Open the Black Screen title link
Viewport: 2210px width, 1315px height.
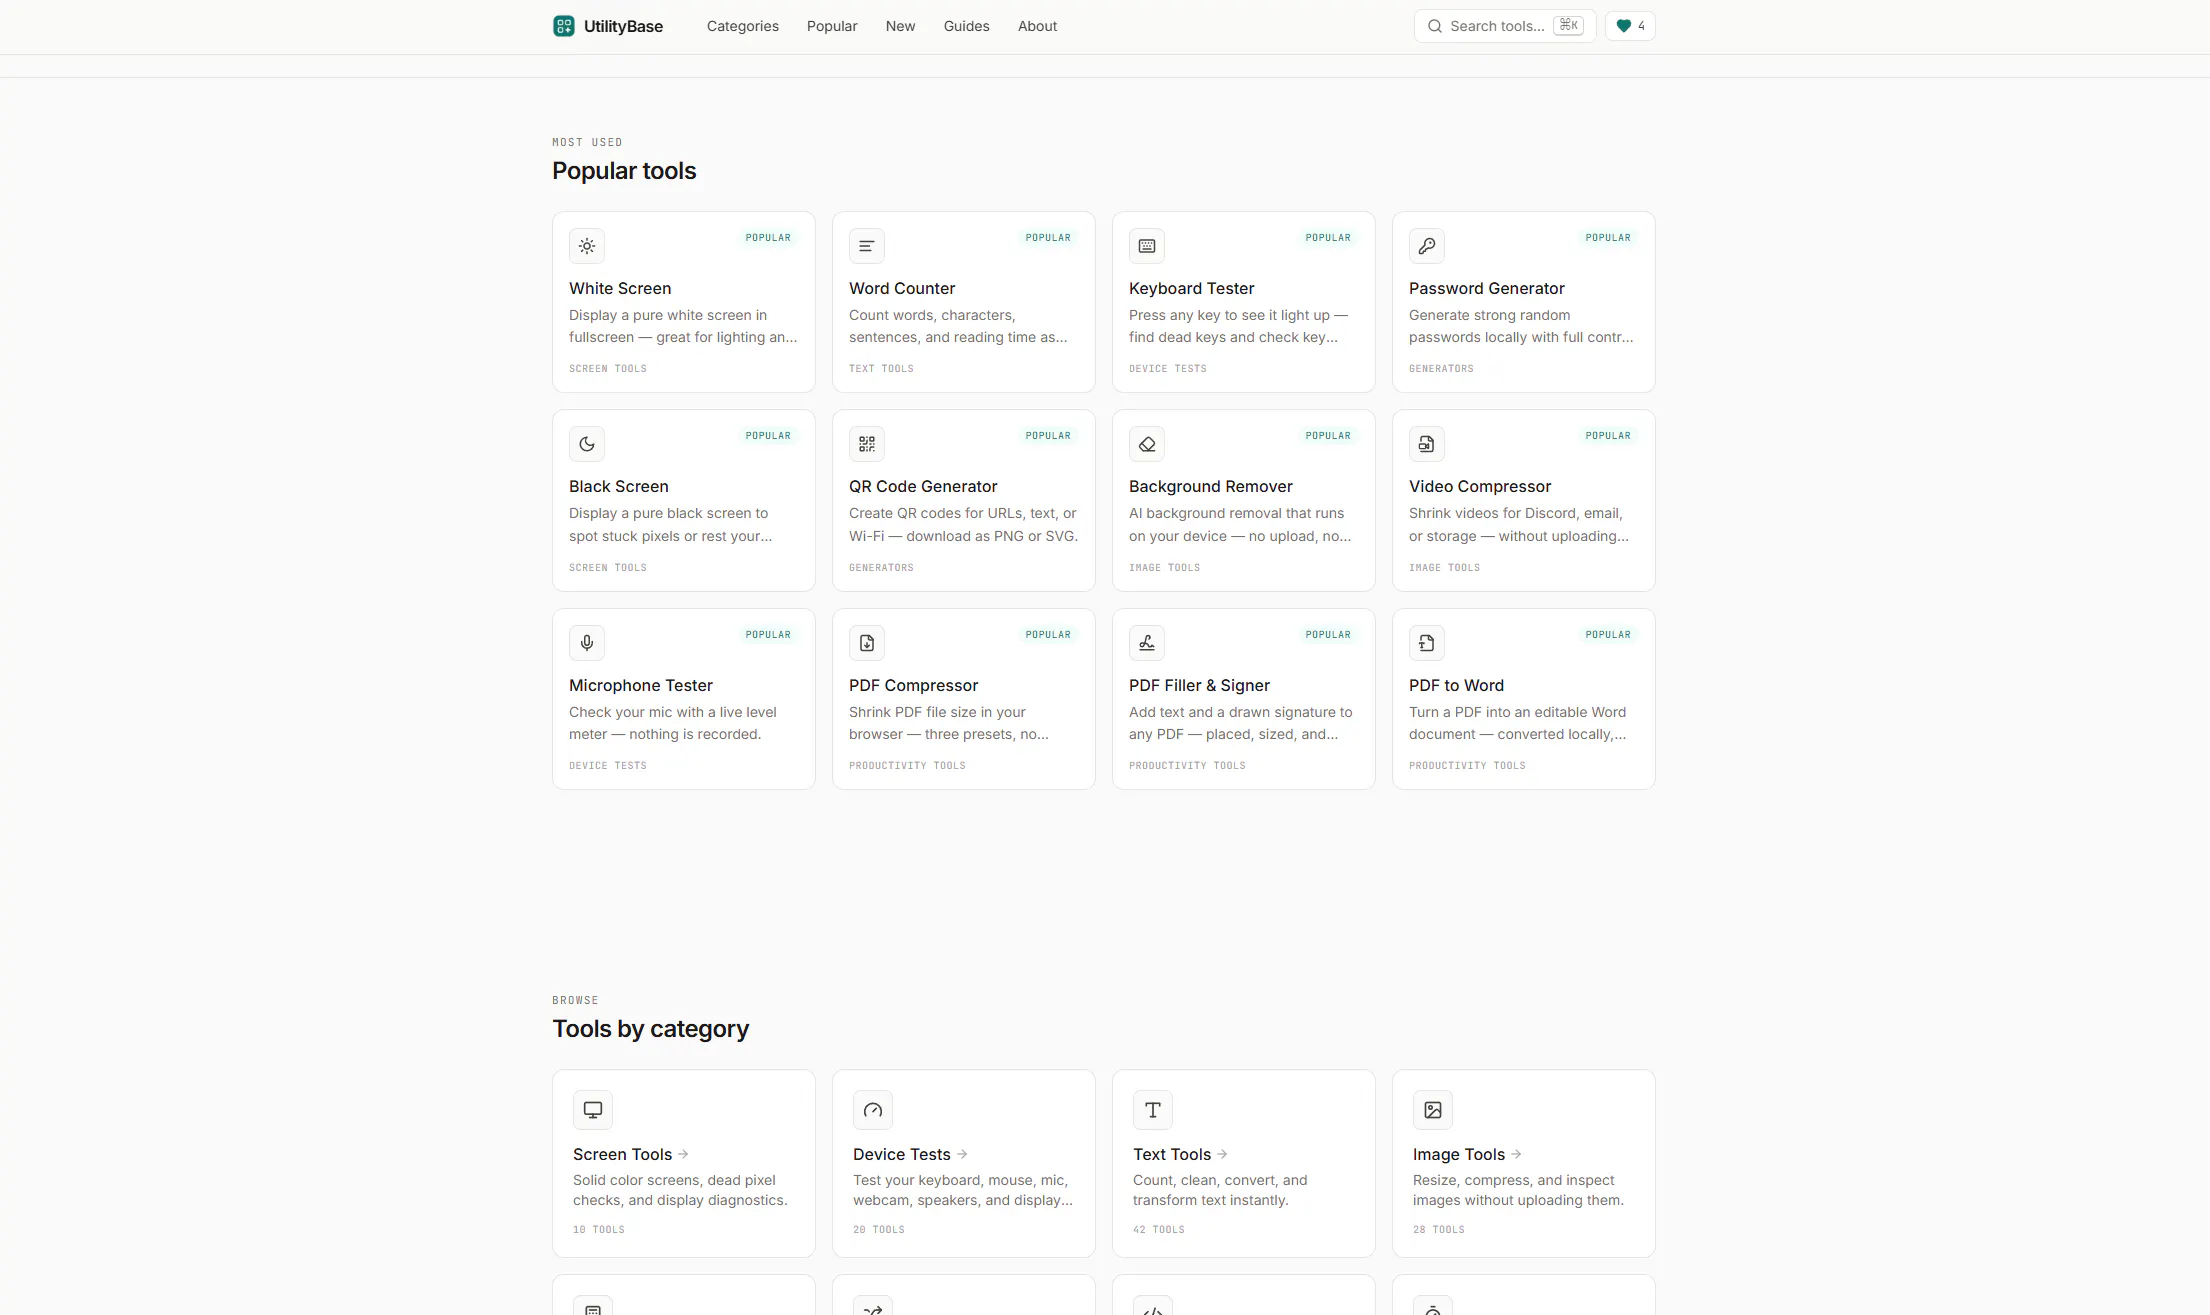click(x=619, y=486)
